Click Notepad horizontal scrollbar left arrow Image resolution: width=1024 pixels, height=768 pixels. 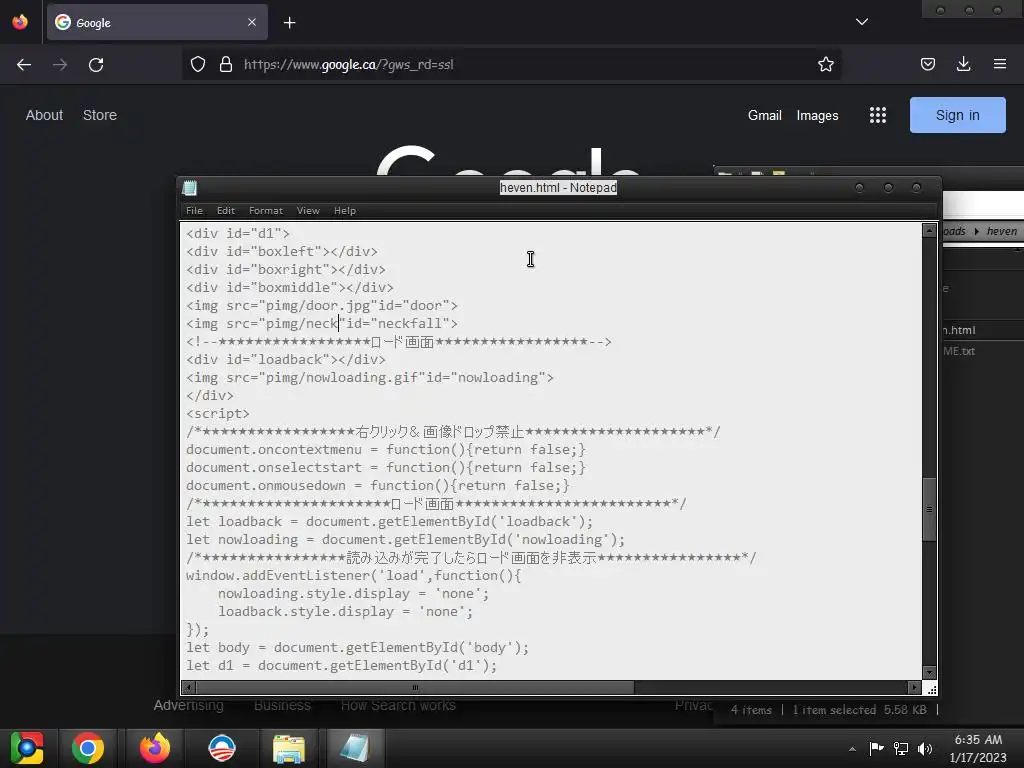coord(188,687)
